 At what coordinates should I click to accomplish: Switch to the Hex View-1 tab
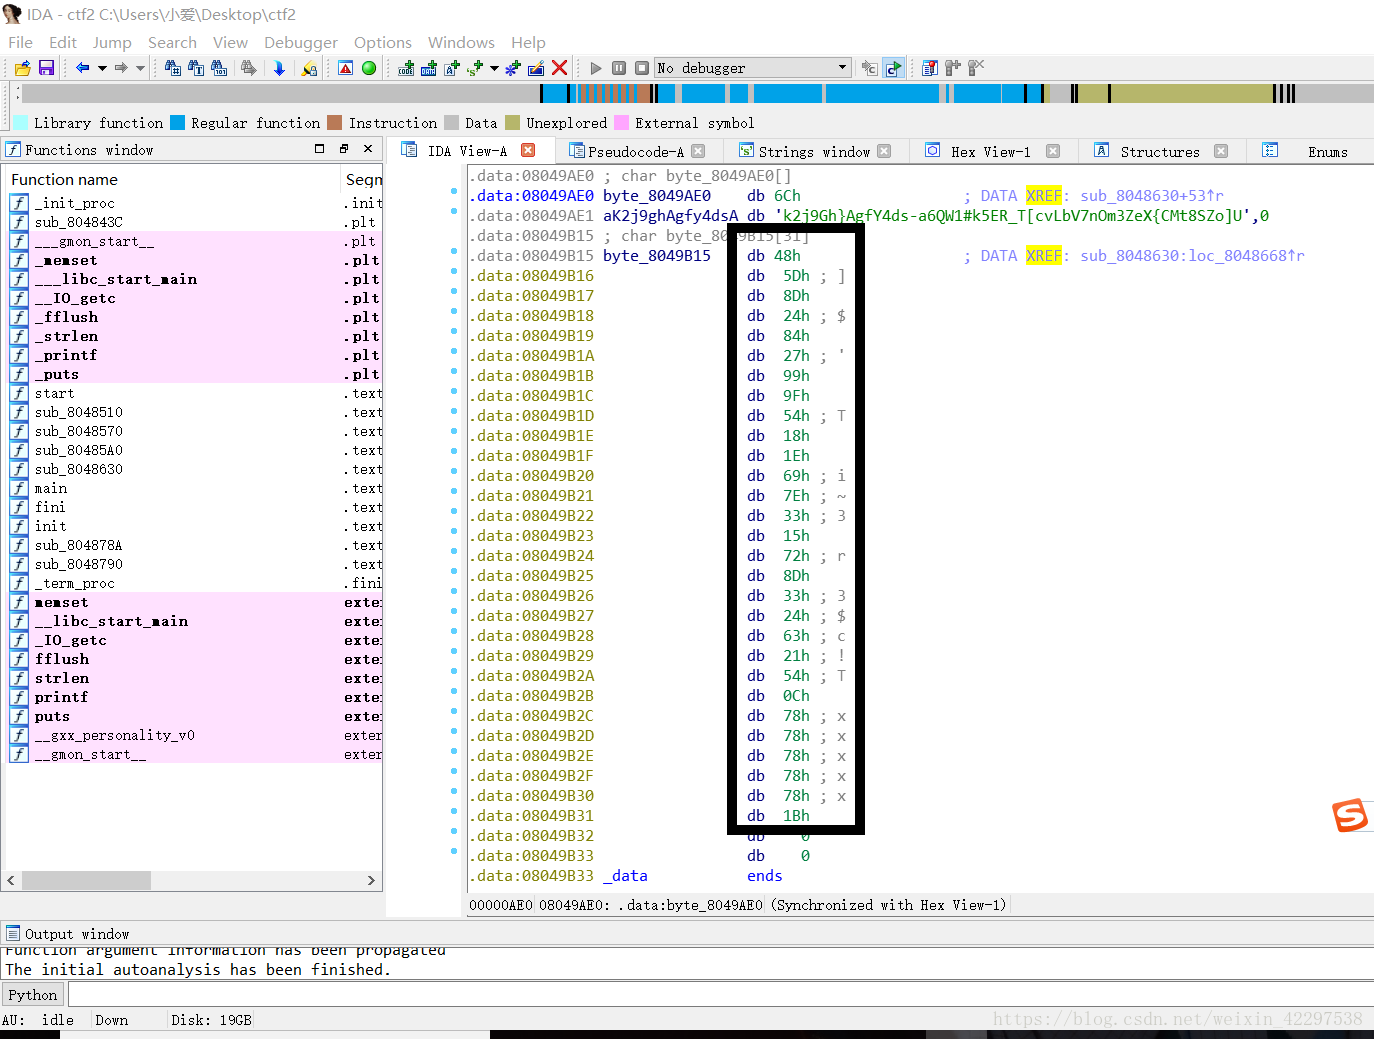pyautogui.click(x=990, y=151)
